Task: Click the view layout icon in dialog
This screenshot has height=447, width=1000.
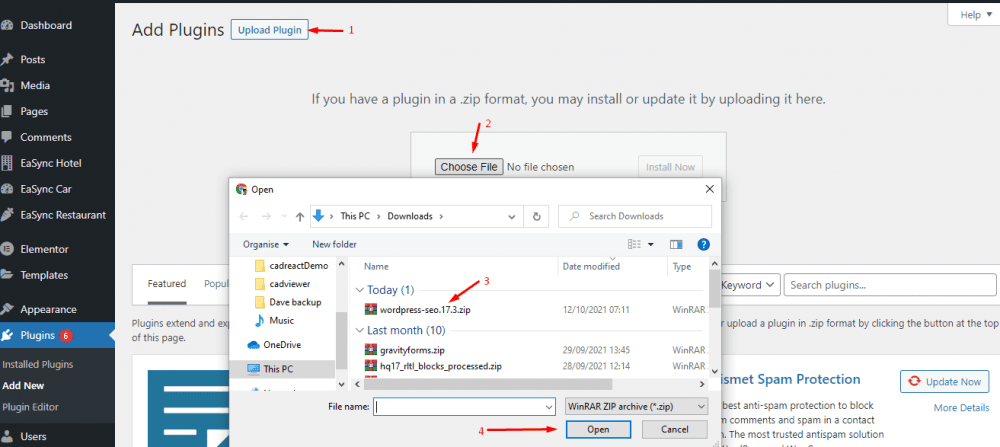Action: pos(634,244)
